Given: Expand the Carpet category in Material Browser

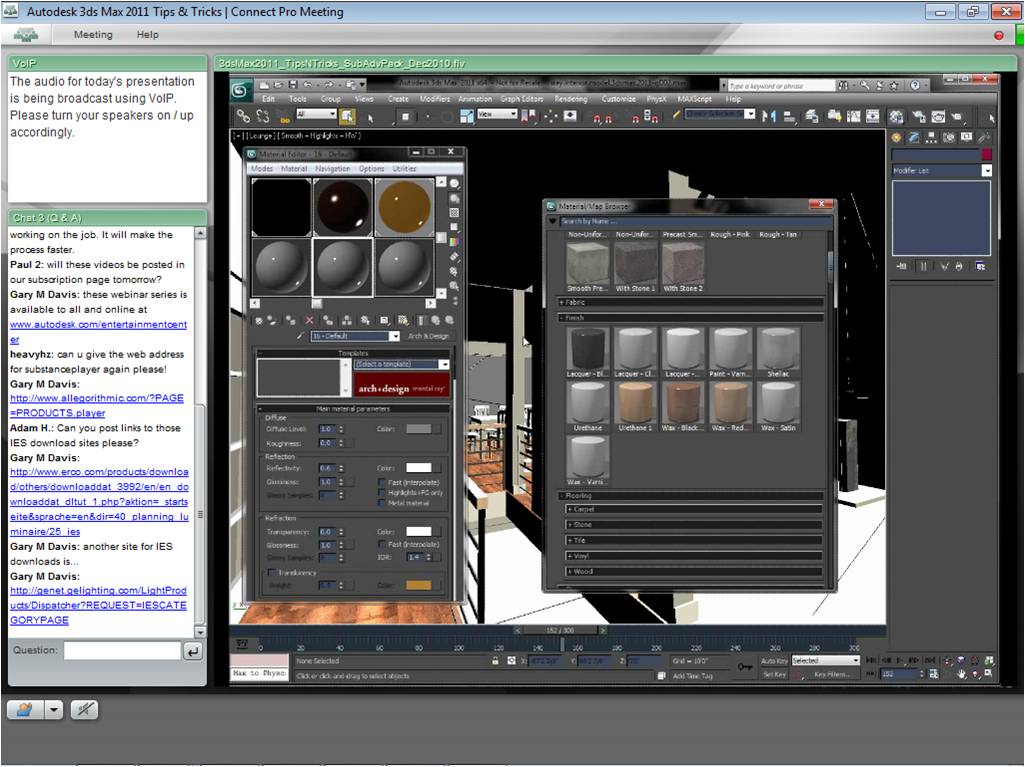Looking at the screenshot, I should (694, 509).
